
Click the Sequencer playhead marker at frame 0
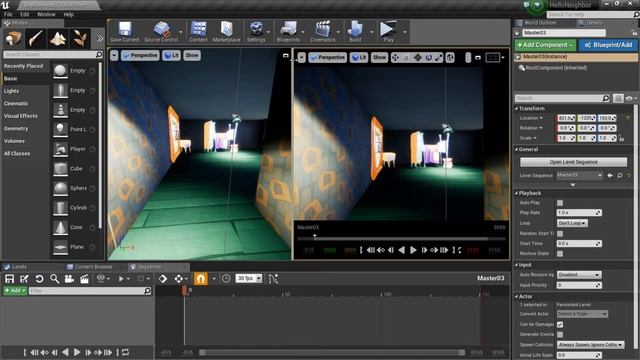[184, 290]
